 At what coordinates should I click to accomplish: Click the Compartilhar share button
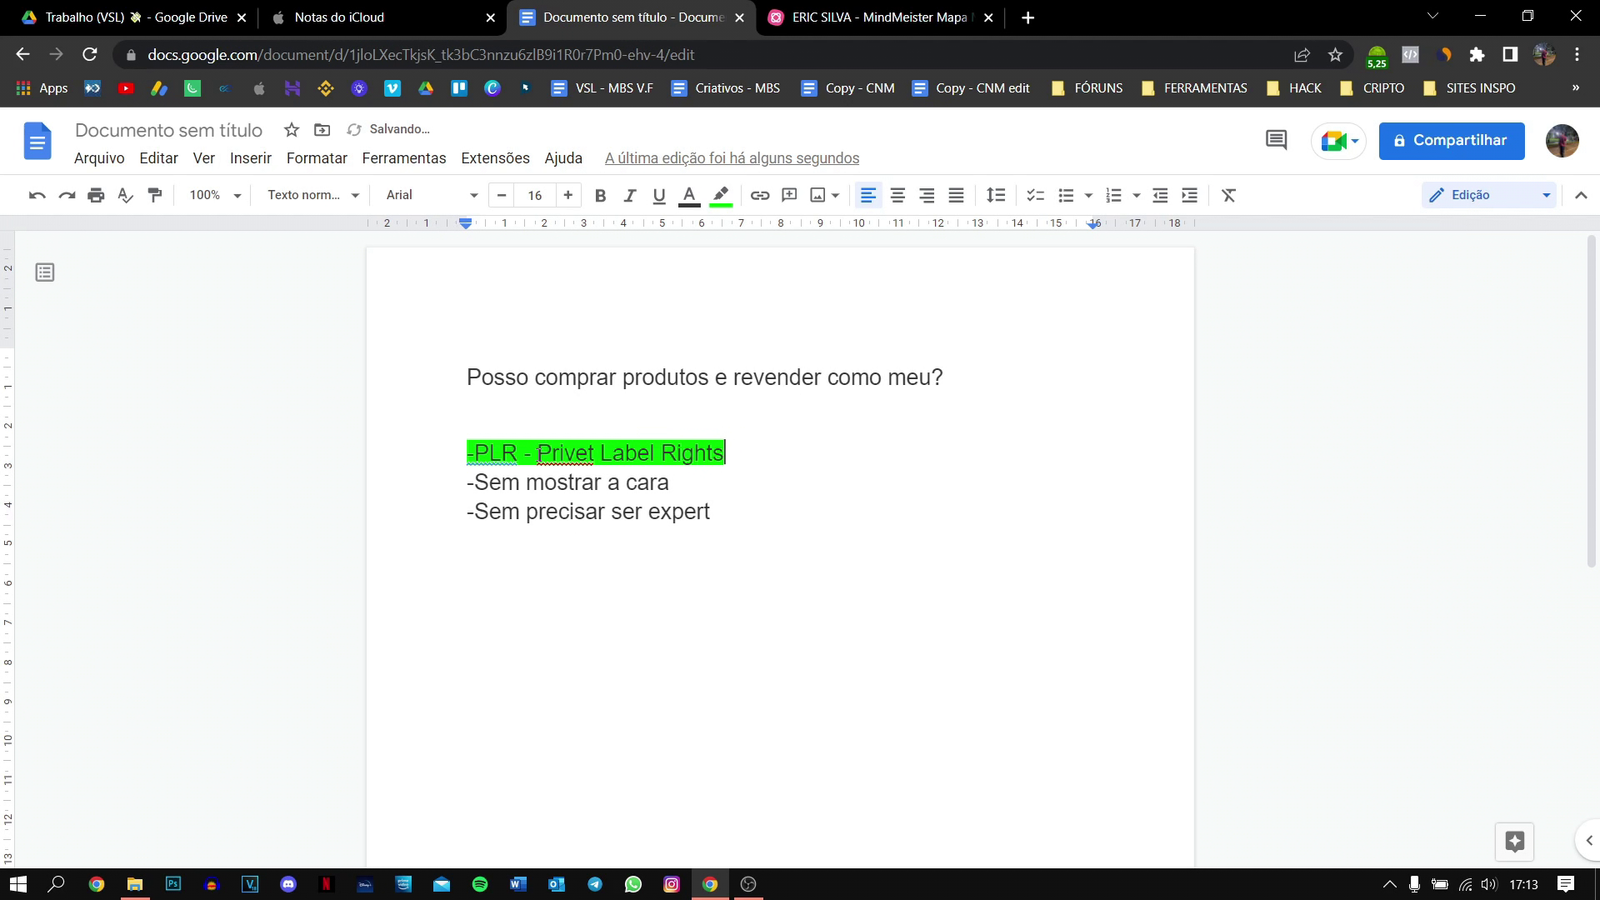click(x=1452, y=141)
